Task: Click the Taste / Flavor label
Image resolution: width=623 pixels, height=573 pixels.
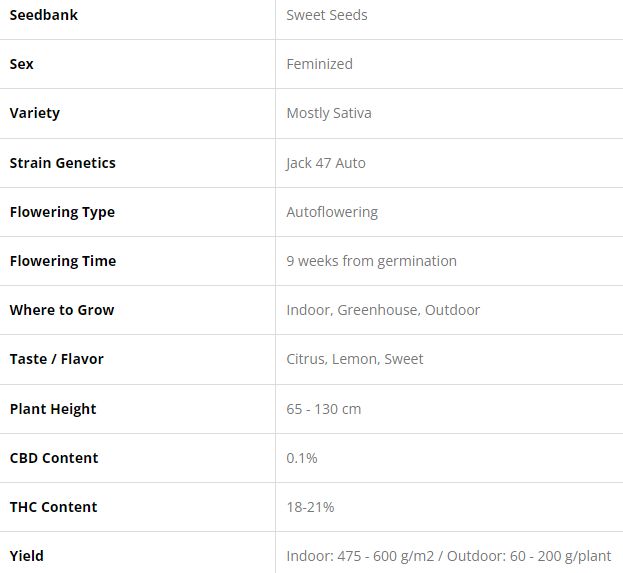Action: pyautogui.click(x=56, y=359)
